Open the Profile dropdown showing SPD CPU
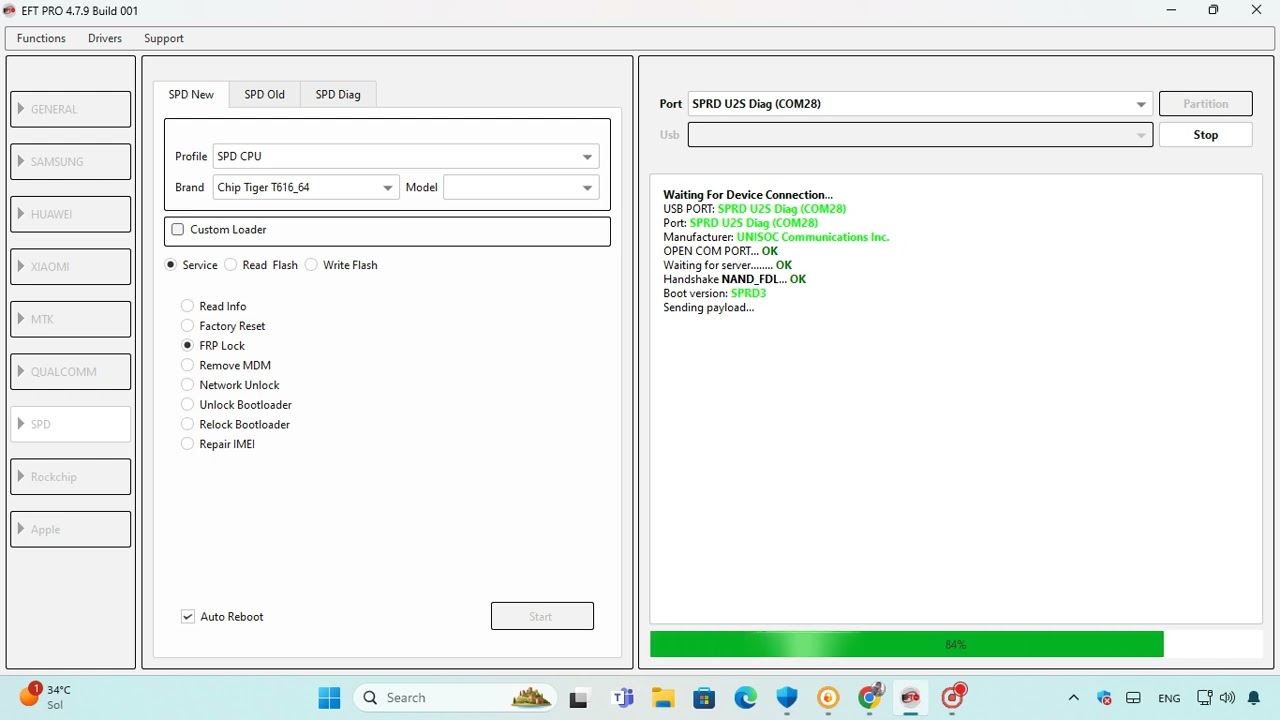The image size is (1280, 720). coord(406,156)
